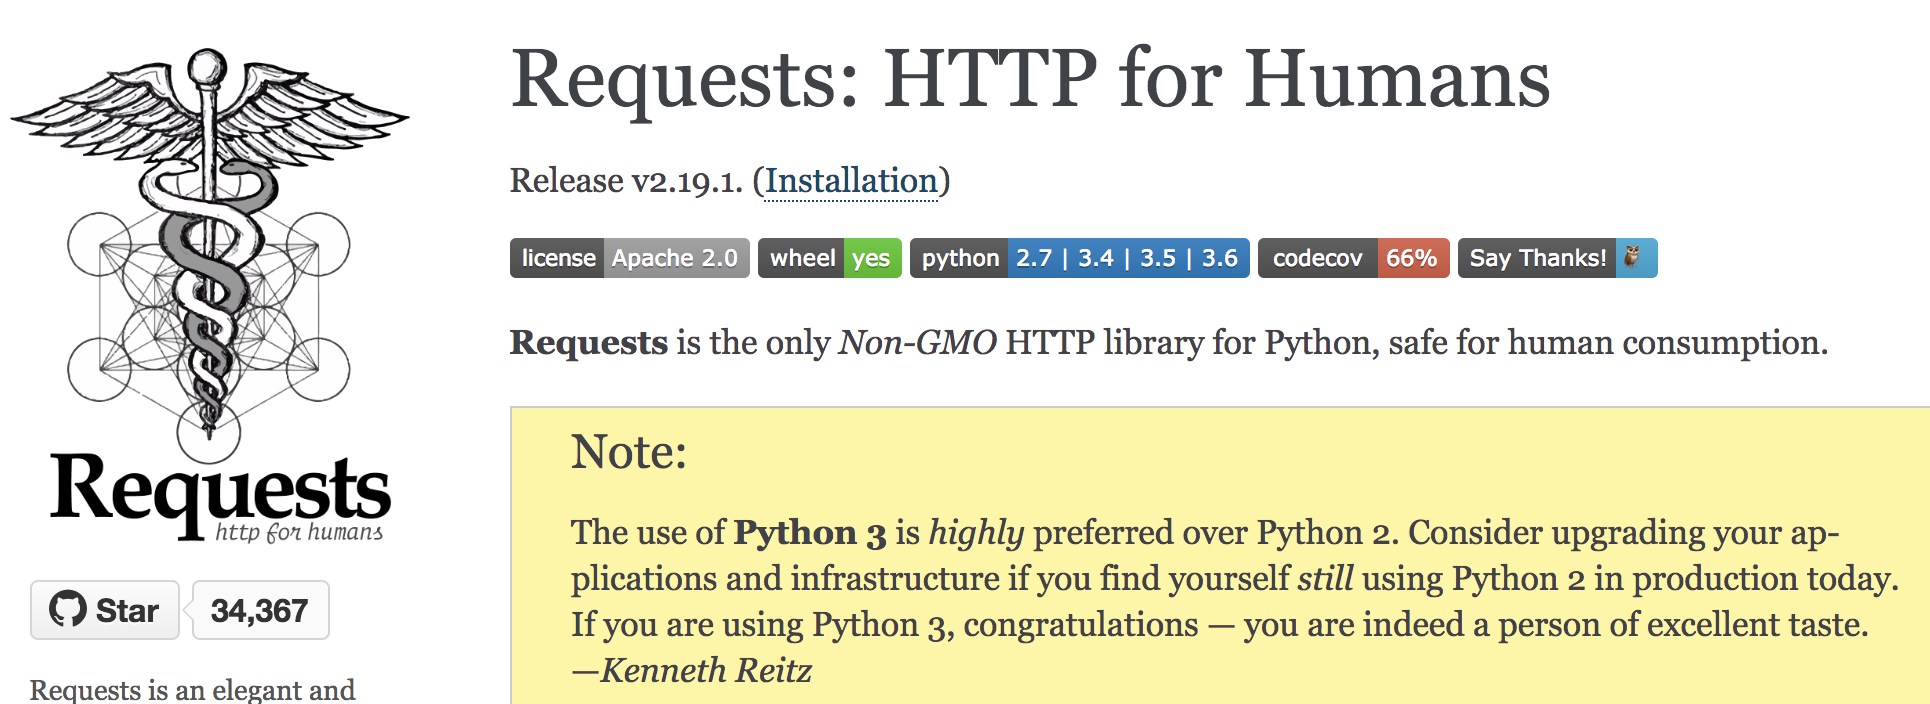Click the green 'yes' segment of wheel badge

[872, 258]
